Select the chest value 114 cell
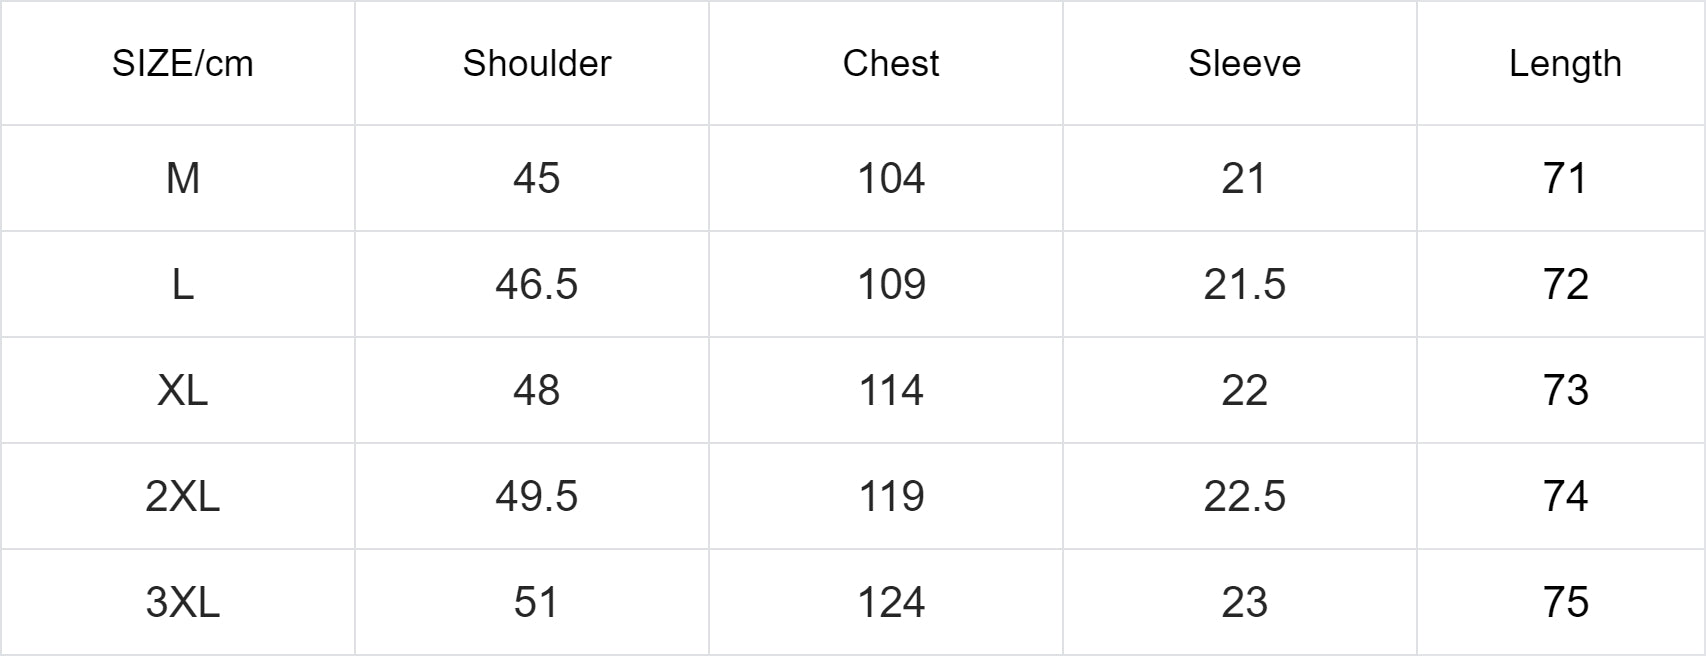This screenshot has width=1706, height=656. 891,391
